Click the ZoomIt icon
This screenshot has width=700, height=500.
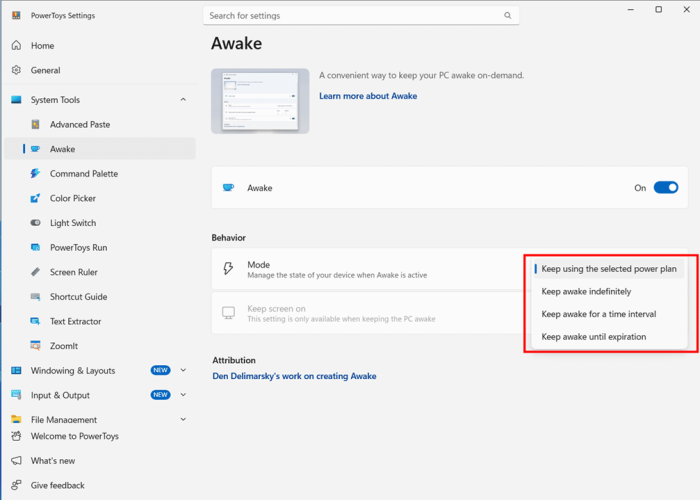[x=35, y=346]
